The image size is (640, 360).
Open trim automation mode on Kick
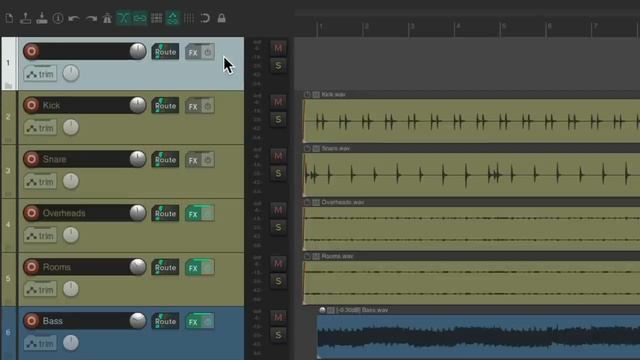point(40,128)
